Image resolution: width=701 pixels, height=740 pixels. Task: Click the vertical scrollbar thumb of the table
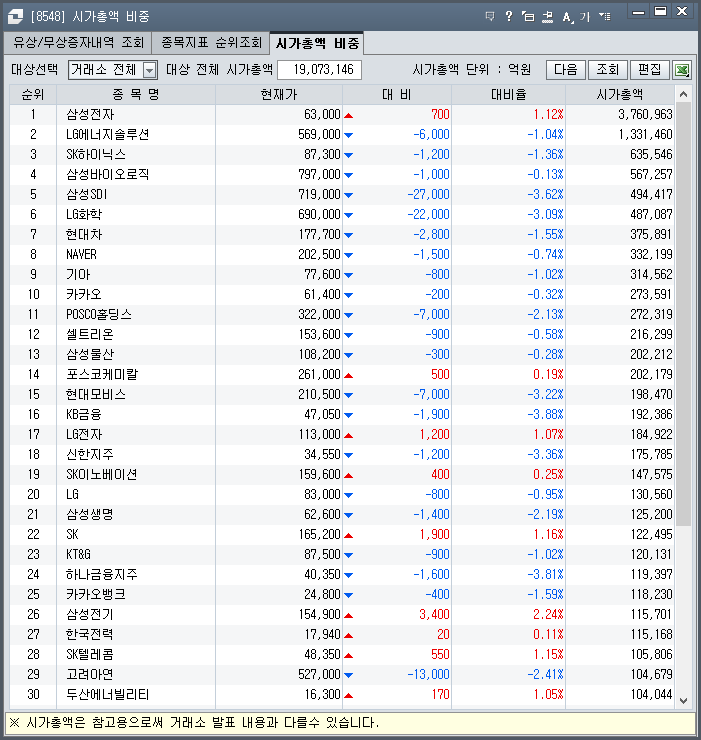coord(683,314)
